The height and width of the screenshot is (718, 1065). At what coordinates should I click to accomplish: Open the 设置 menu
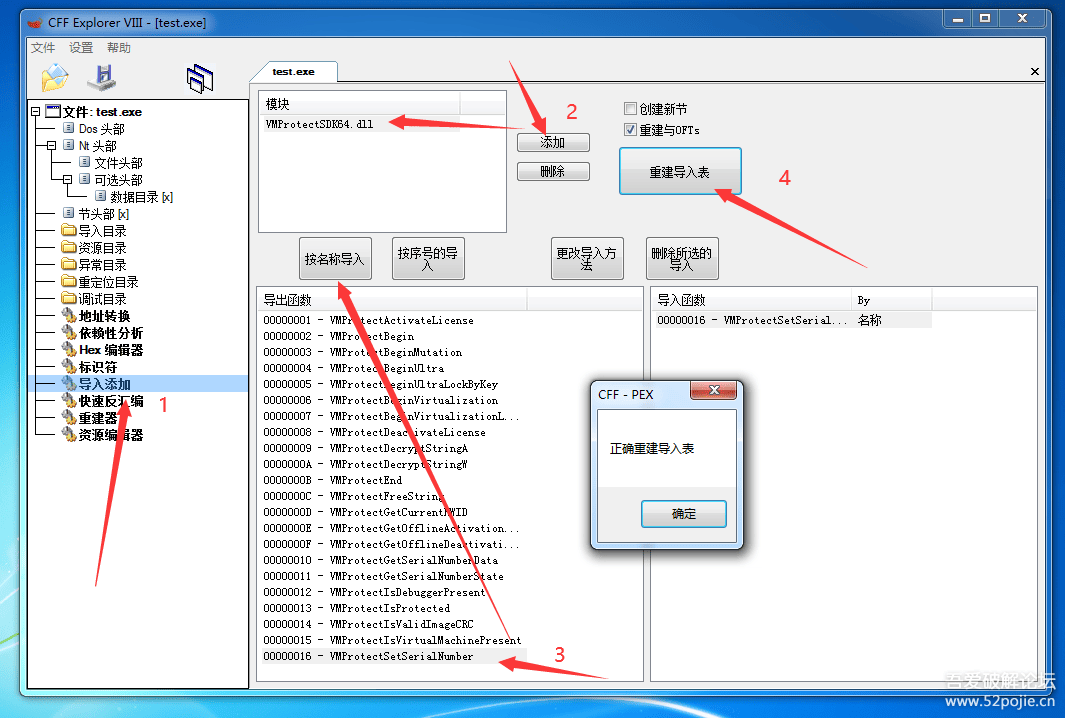click(x=81, y=48)
